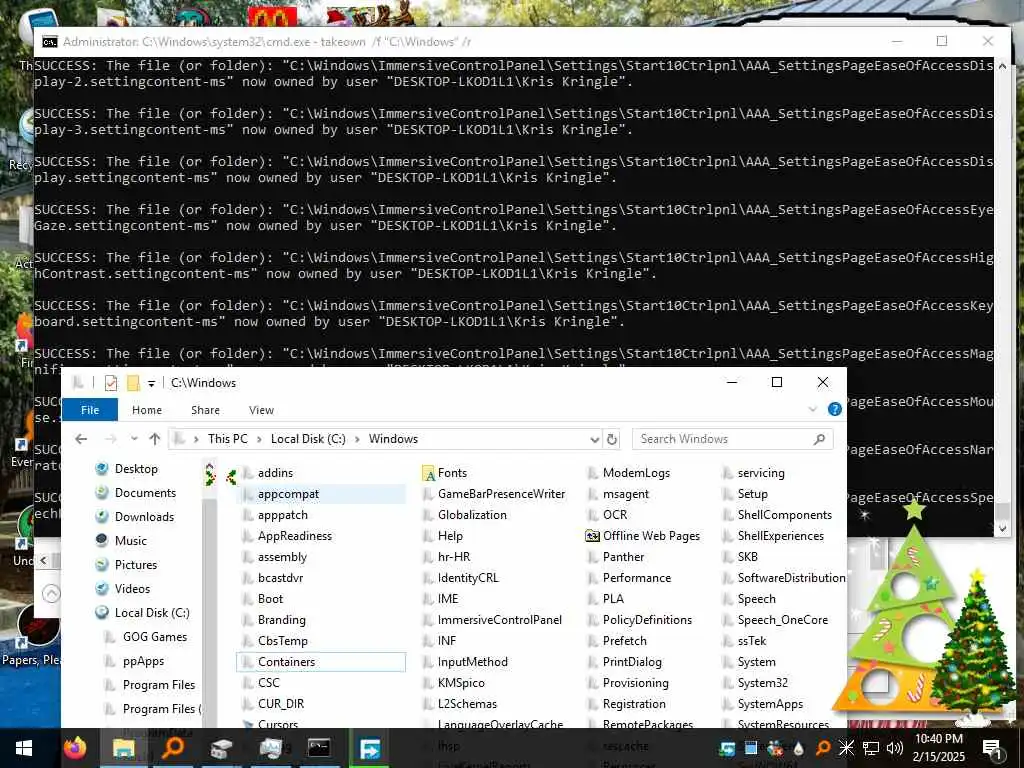Go back using Explorer's Back arrow
1024x768 pixels.
pos(81,439)
